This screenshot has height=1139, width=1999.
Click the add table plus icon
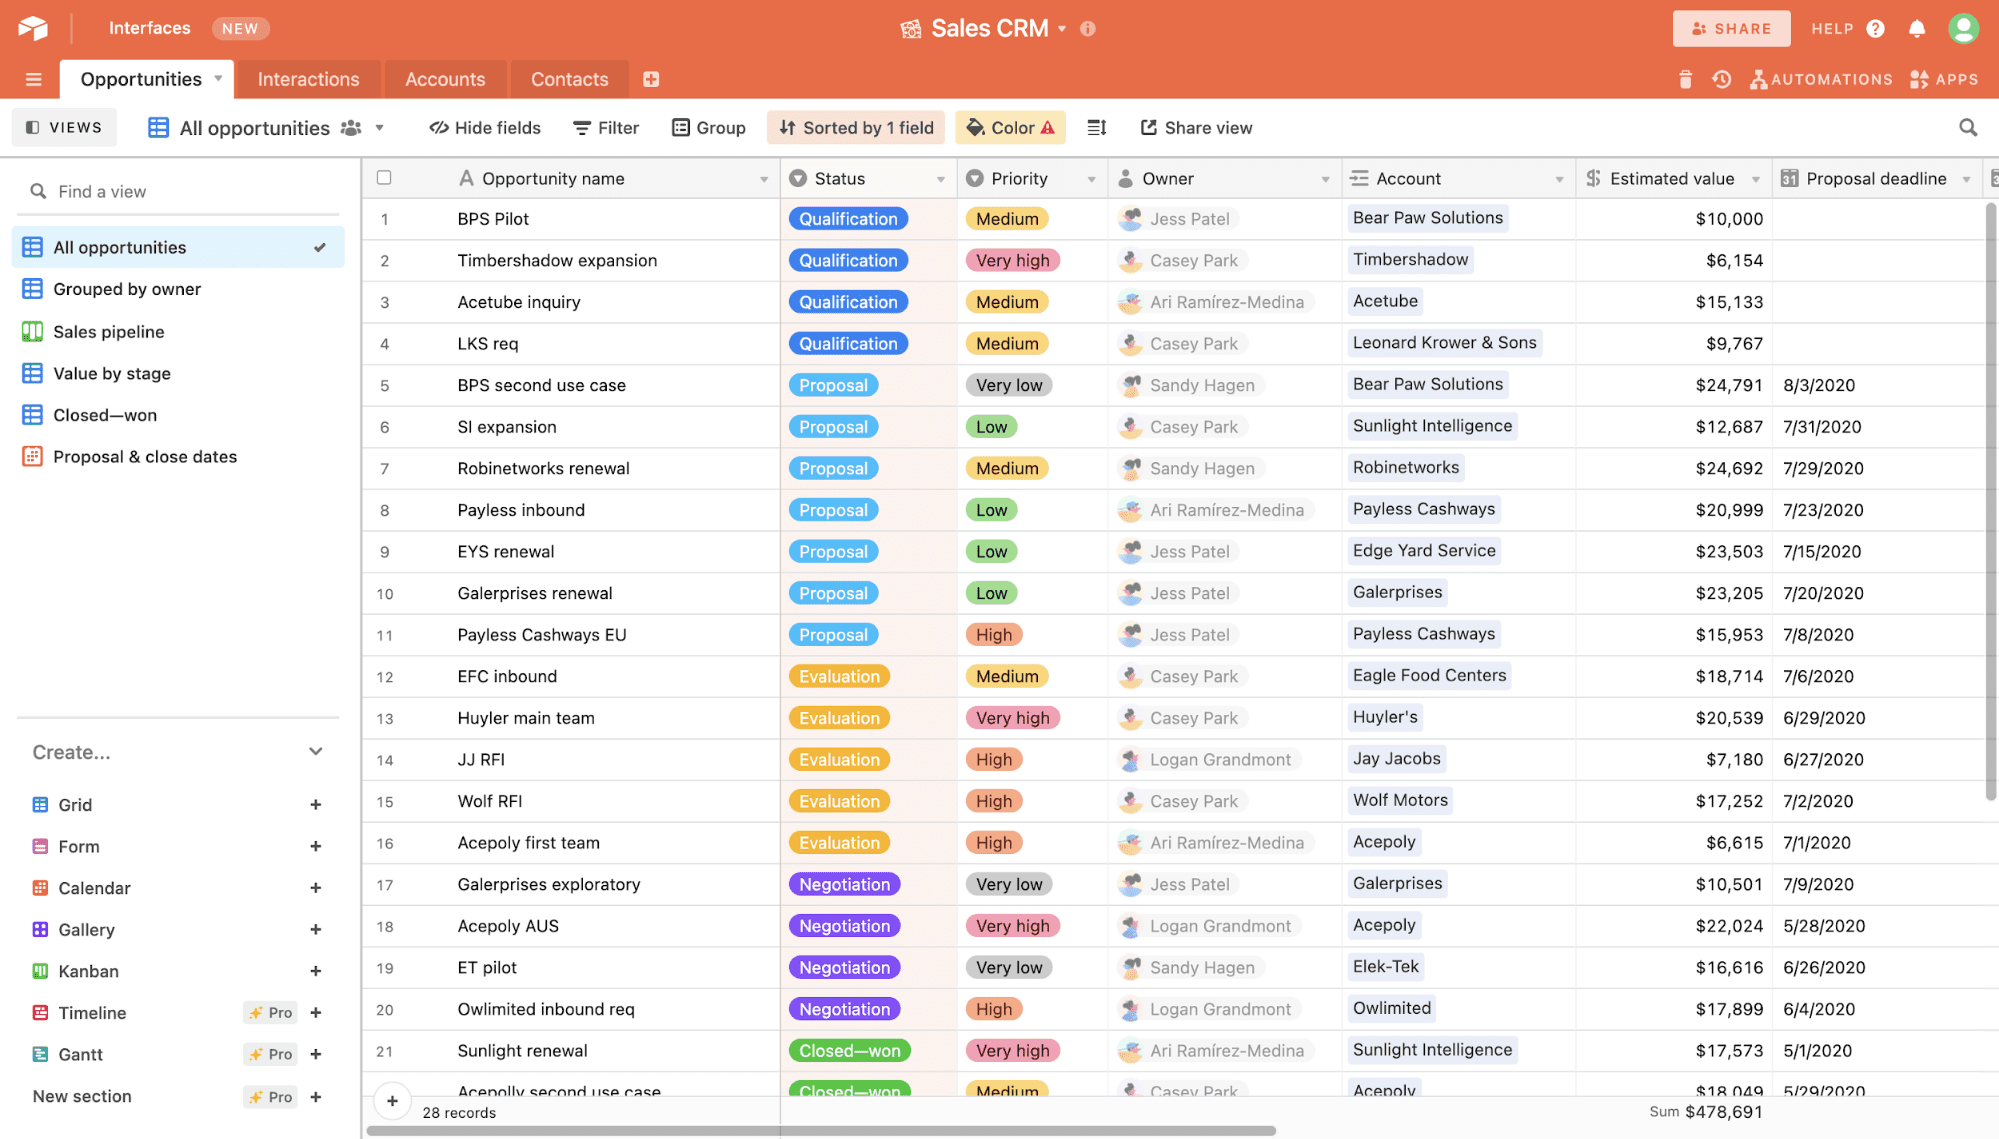coord(651,79)
